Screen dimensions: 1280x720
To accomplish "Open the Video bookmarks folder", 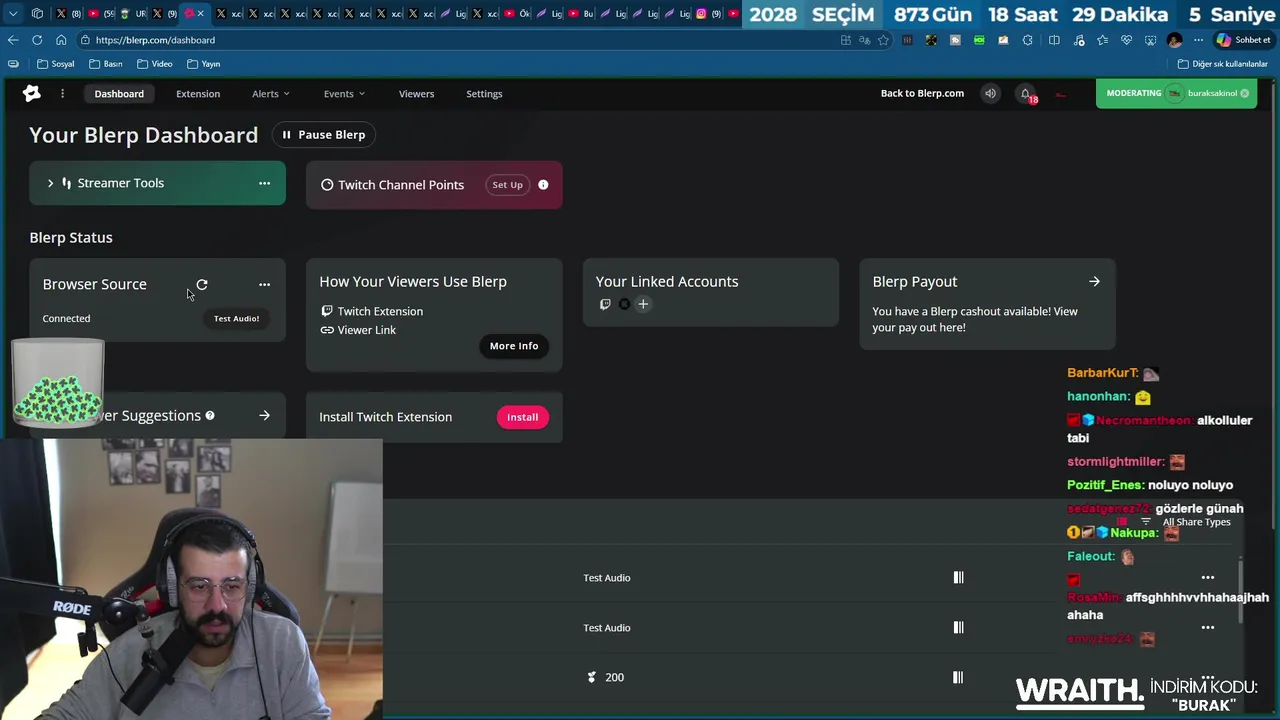I will click(155, 64).
